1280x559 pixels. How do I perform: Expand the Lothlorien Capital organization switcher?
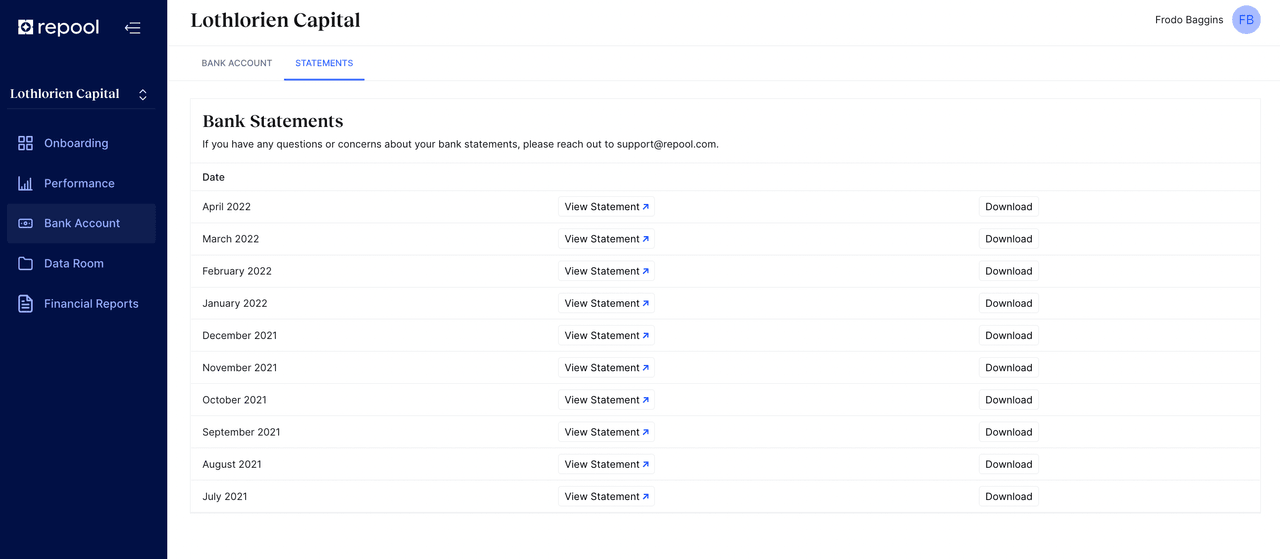click(x=143, y=94)
